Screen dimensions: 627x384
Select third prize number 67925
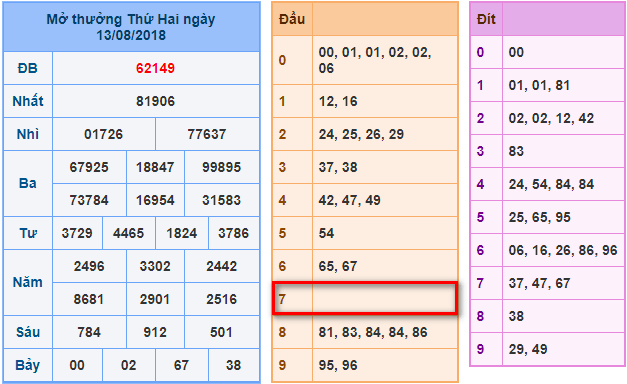(x=89, y=167)
